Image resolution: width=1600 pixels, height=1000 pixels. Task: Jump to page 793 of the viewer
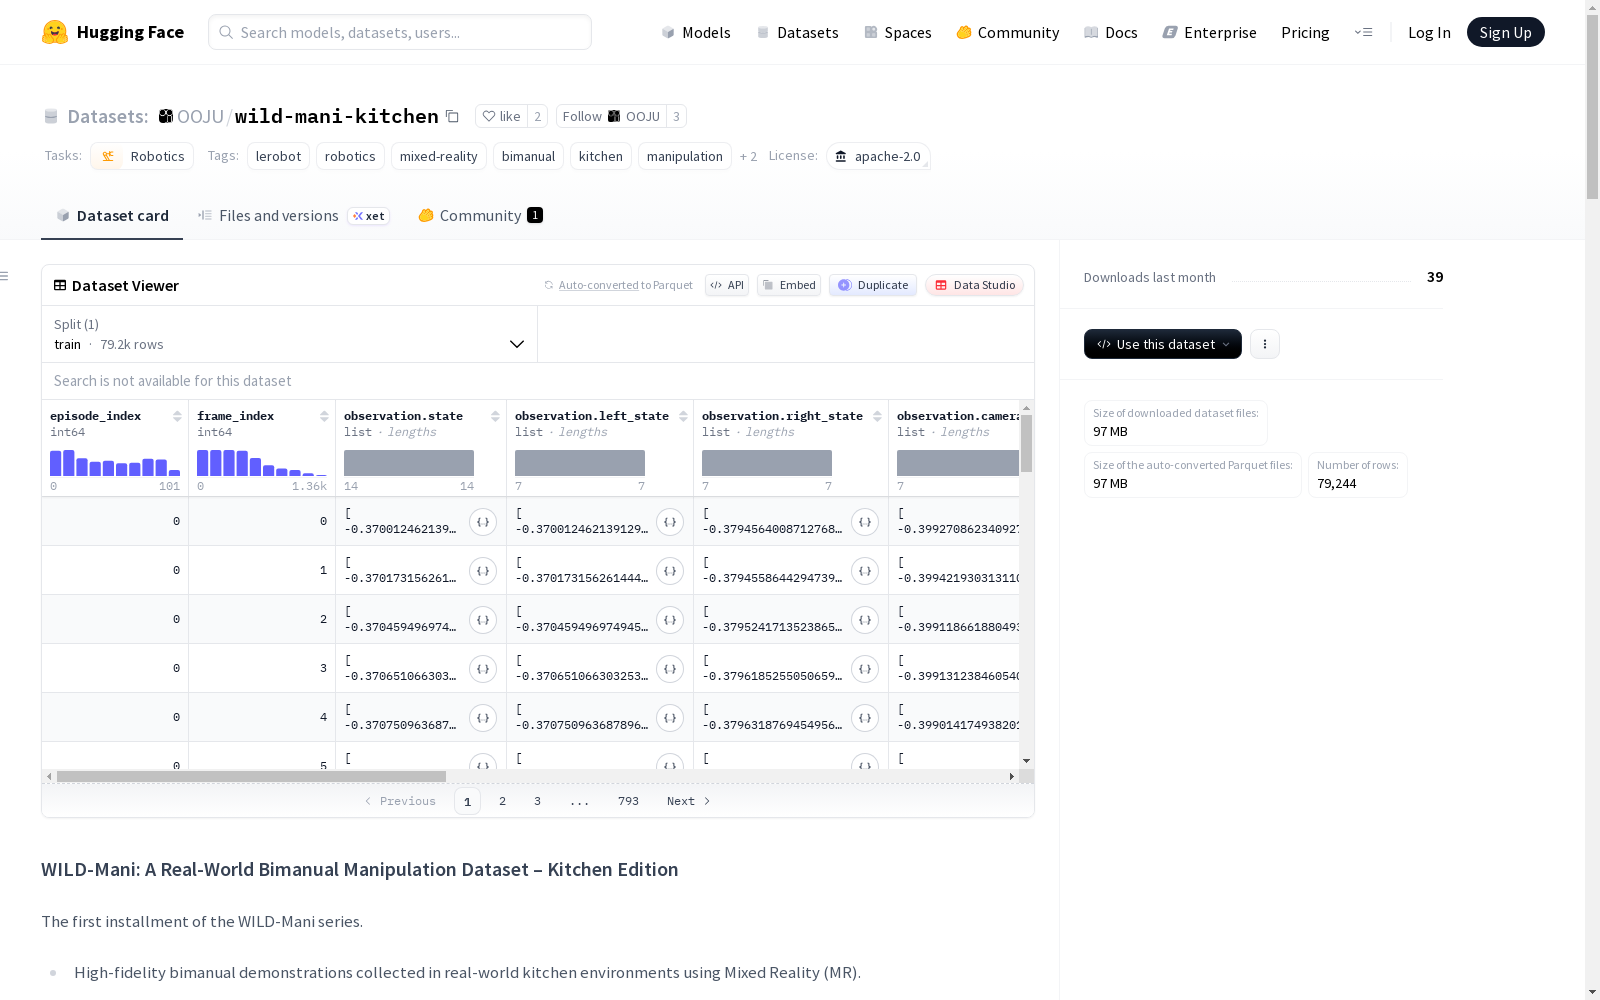coord(628,801)
